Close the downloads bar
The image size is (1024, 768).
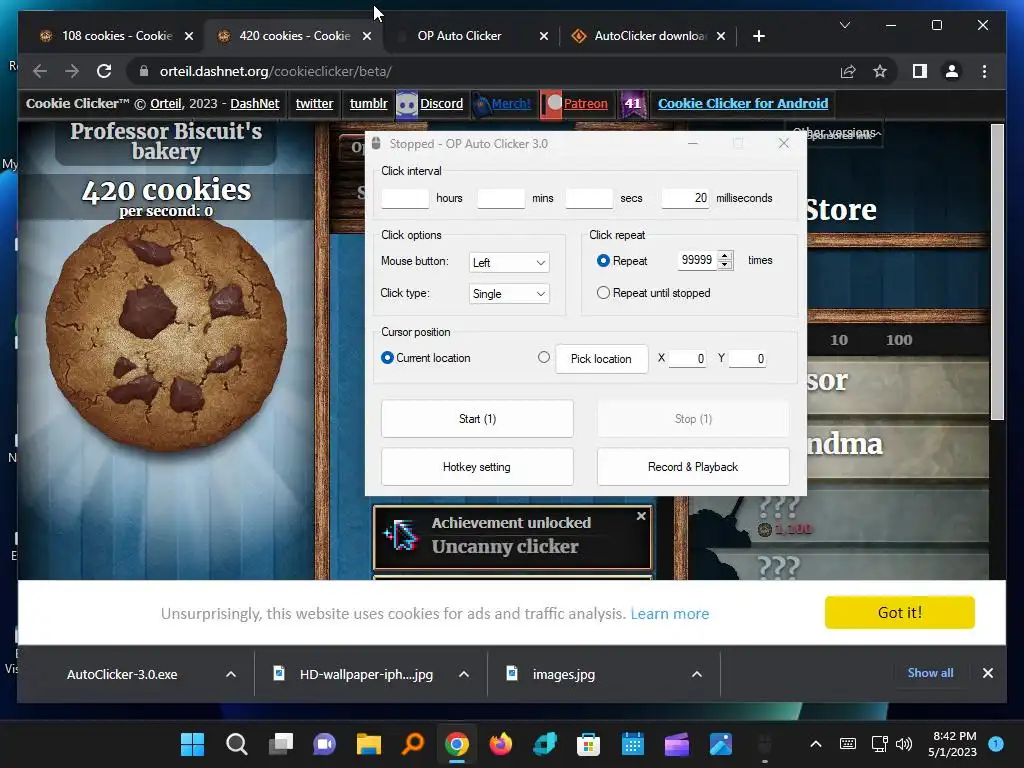[x=987, y=673]
